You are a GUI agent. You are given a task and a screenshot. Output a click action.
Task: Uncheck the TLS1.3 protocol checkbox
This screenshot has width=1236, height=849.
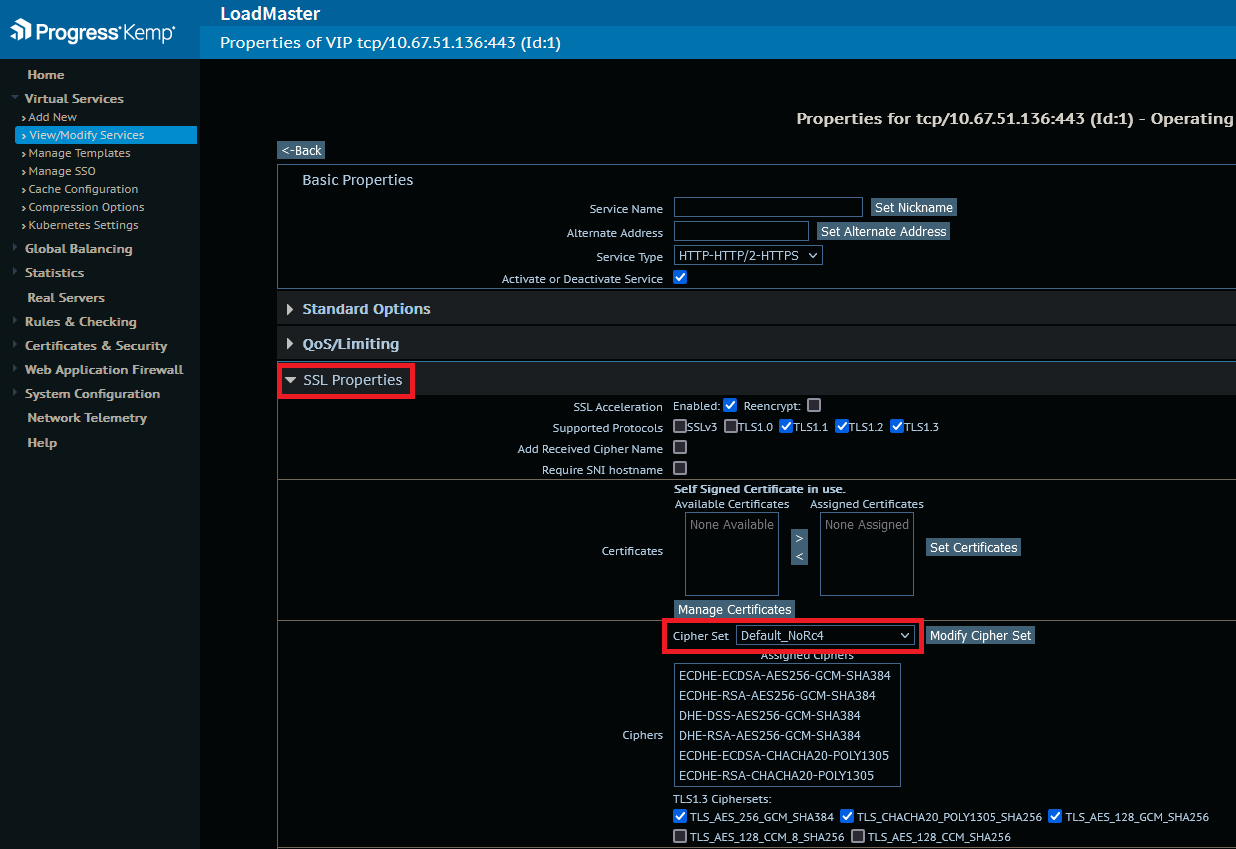point(897,426)
